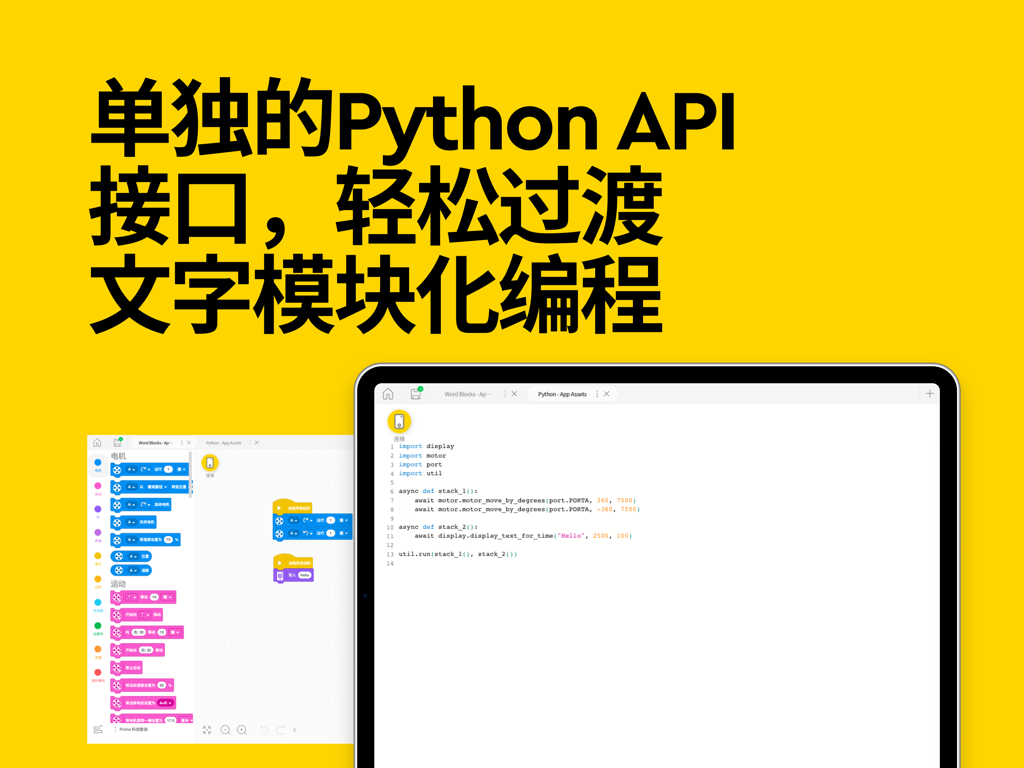Click the hardware device icon near Prime 科创套装

(98, 728)
